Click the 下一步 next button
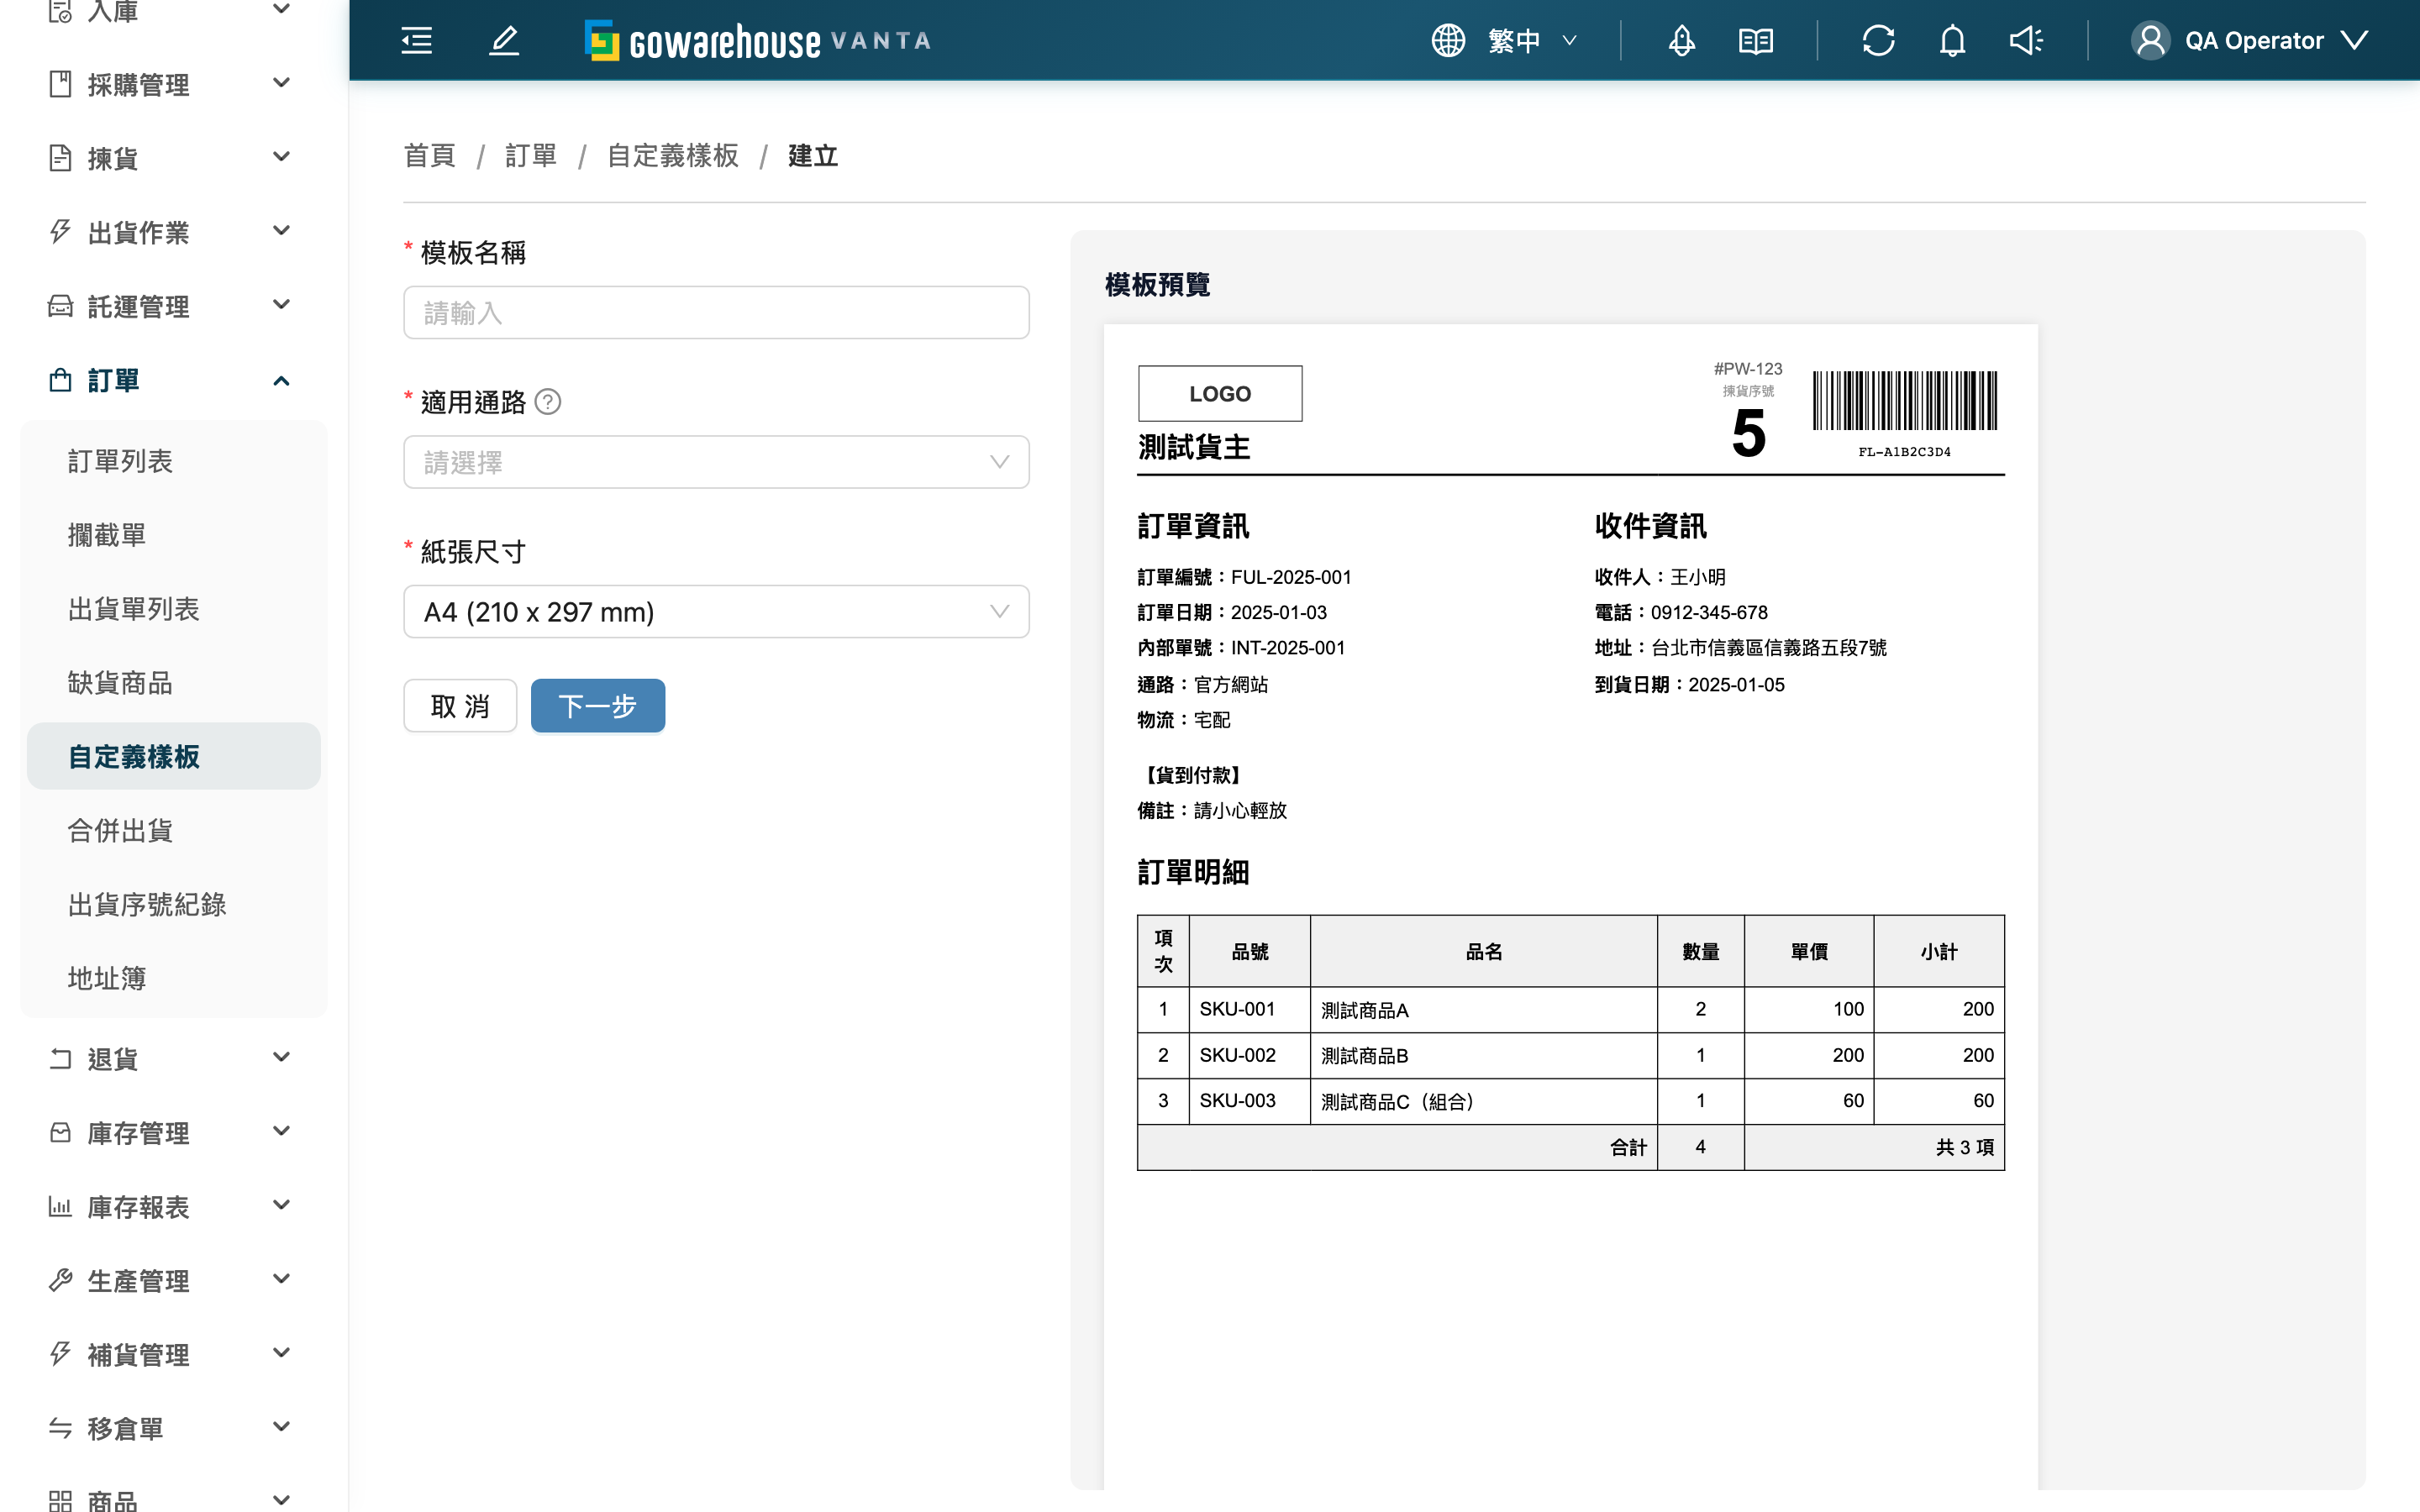This screenshot has height=1512, width=2420. click(x=598, y=706)
